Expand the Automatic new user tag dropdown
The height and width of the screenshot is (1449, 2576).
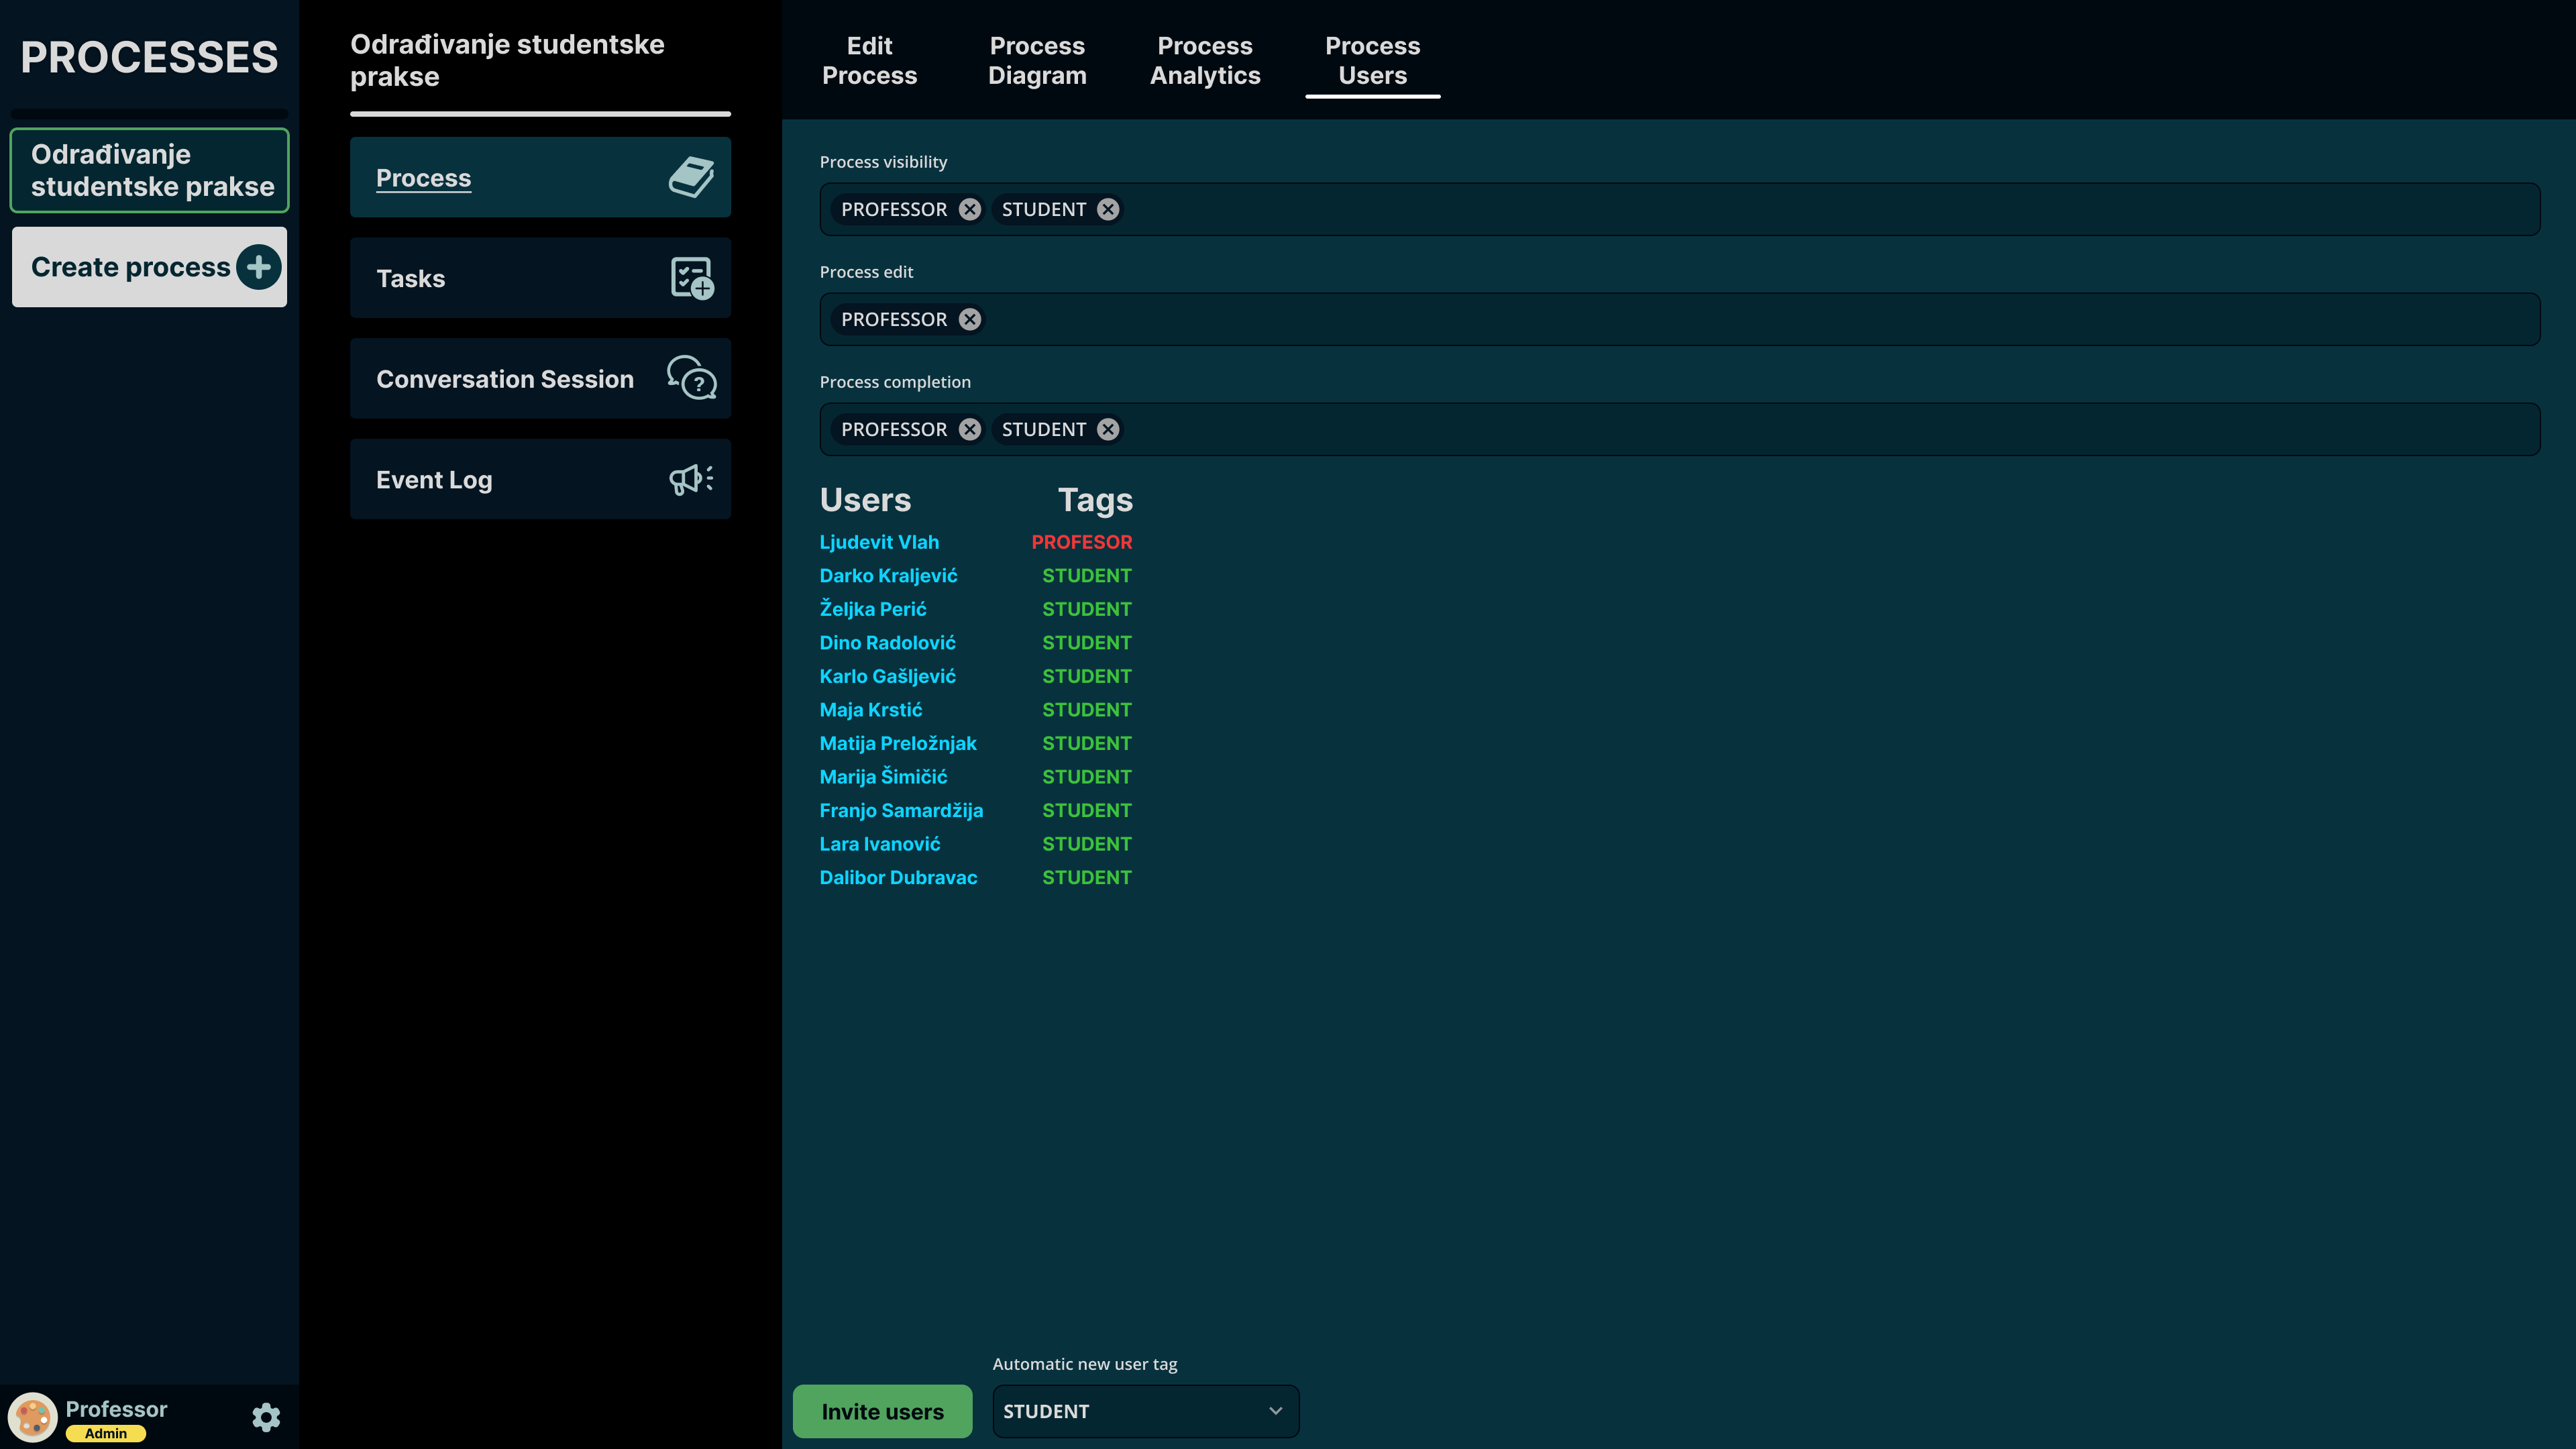1145,1411
